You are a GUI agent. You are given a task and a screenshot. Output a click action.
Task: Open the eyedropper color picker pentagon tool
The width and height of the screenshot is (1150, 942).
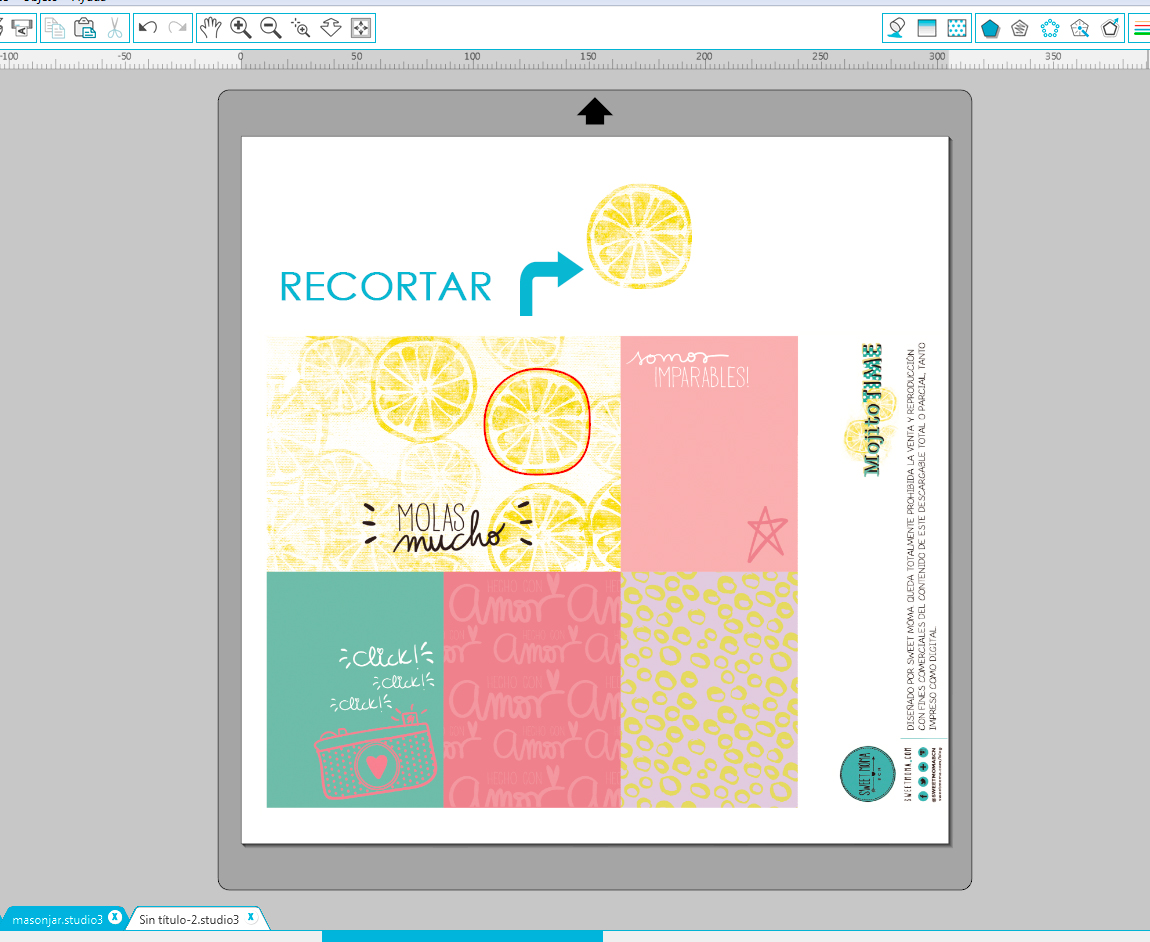1080,29
